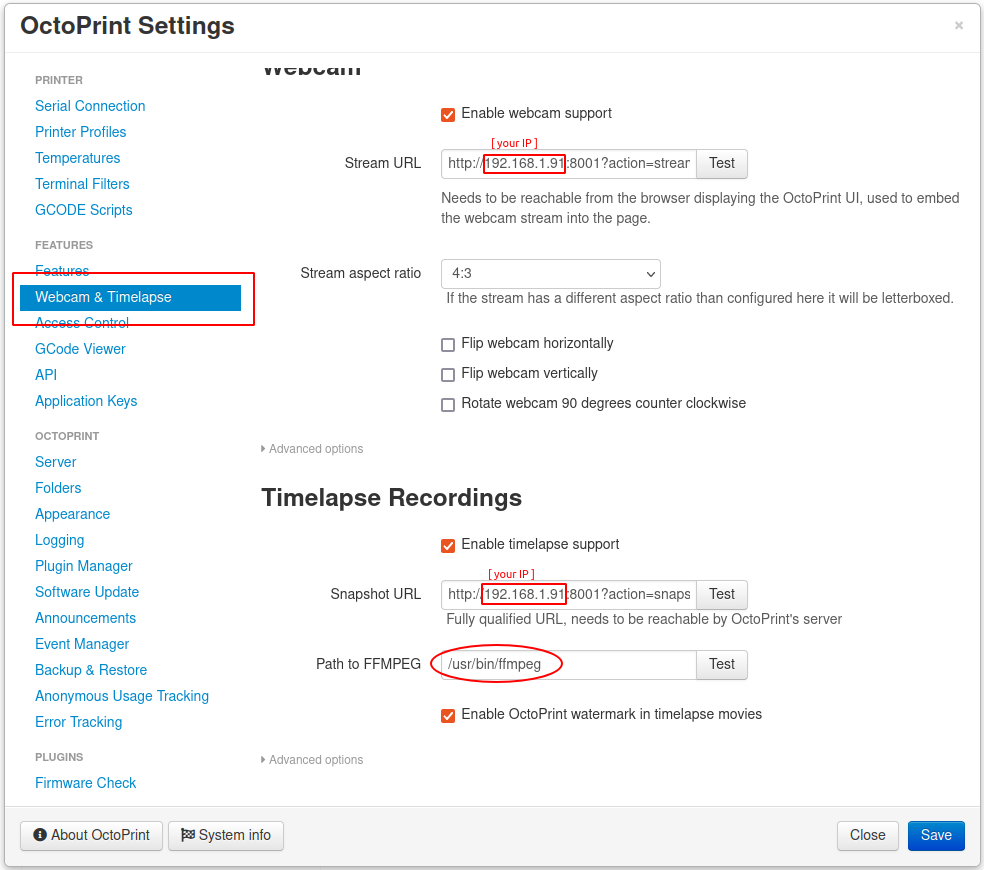This screenshot has height=870, width=984.
Task: Open the Server settings section
Action: [55, 462]
